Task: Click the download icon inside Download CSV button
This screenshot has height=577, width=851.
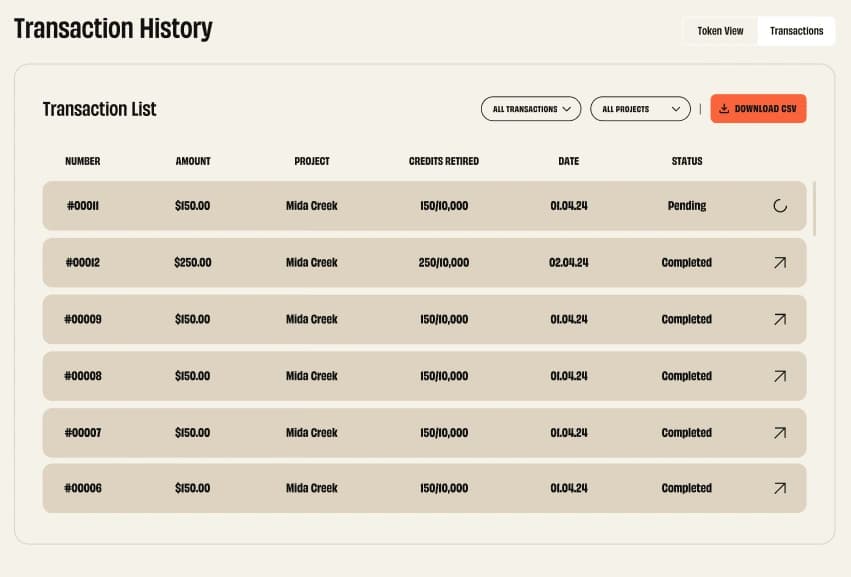Action: (x=723, y=108)
